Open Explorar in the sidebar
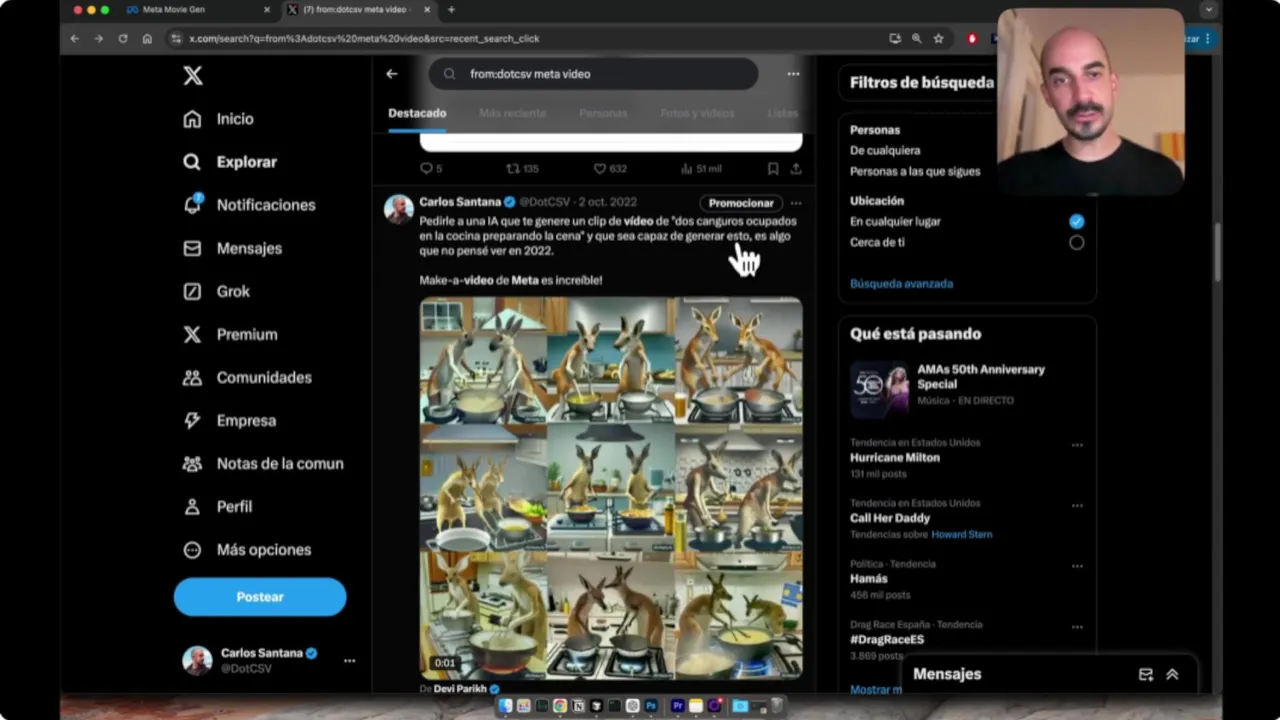Viewport: 1280px width, 720px height. point(229,162)
